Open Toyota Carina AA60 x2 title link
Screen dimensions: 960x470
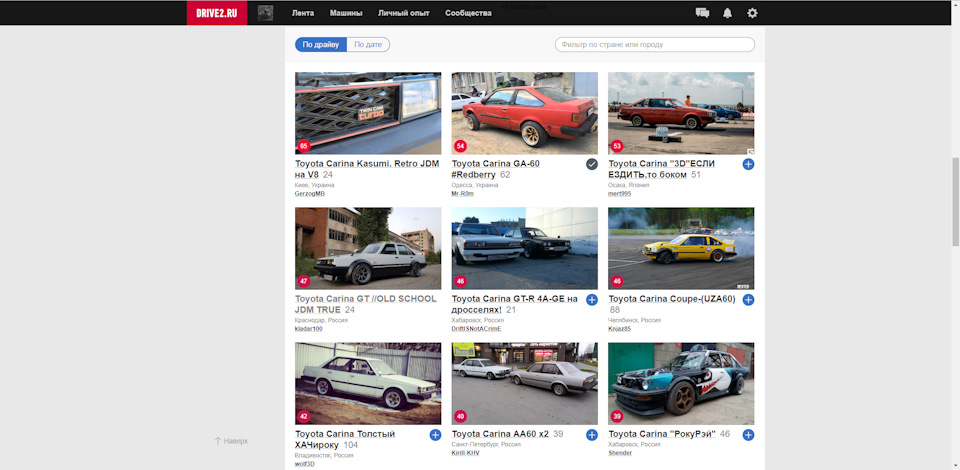pyautogui.click(x=500, y=434)
